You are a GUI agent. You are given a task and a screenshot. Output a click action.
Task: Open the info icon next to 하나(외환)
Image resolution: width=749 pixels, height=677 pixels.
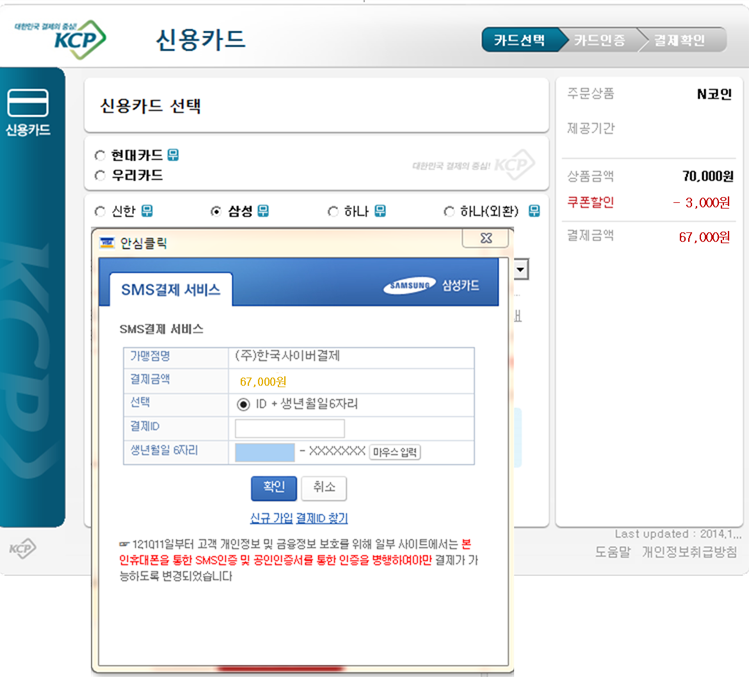pos(534,211)
